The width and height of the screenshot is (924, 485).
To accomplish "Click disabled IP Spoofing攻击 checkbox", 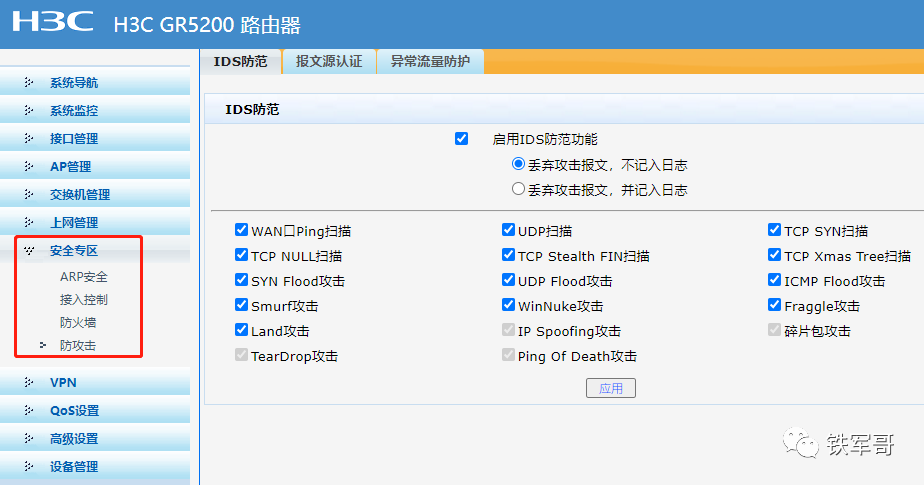I will [x=508, y=329].
